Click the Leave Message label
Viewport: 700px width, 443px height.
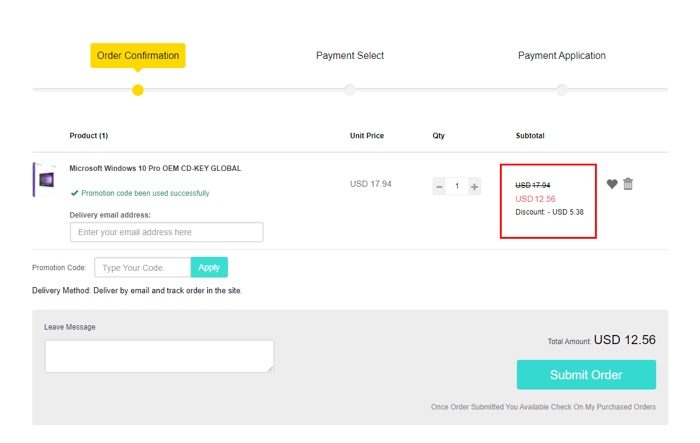click(70, 327)
